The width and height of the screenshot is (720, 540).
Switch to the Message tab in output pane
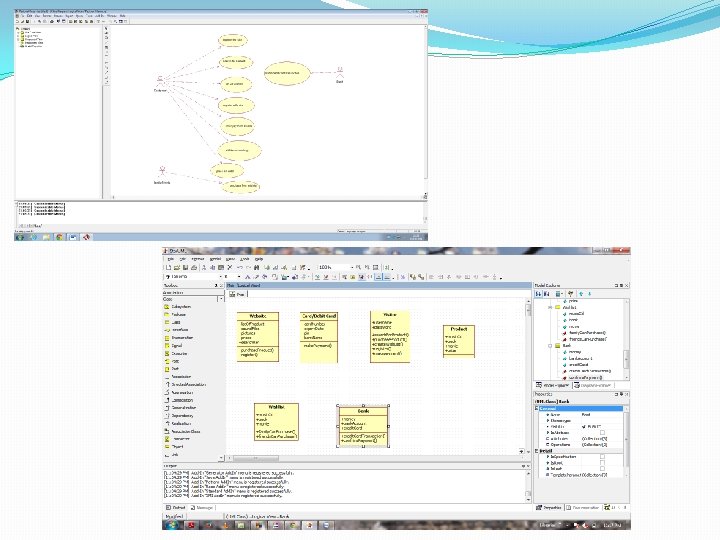click(202, 507)
